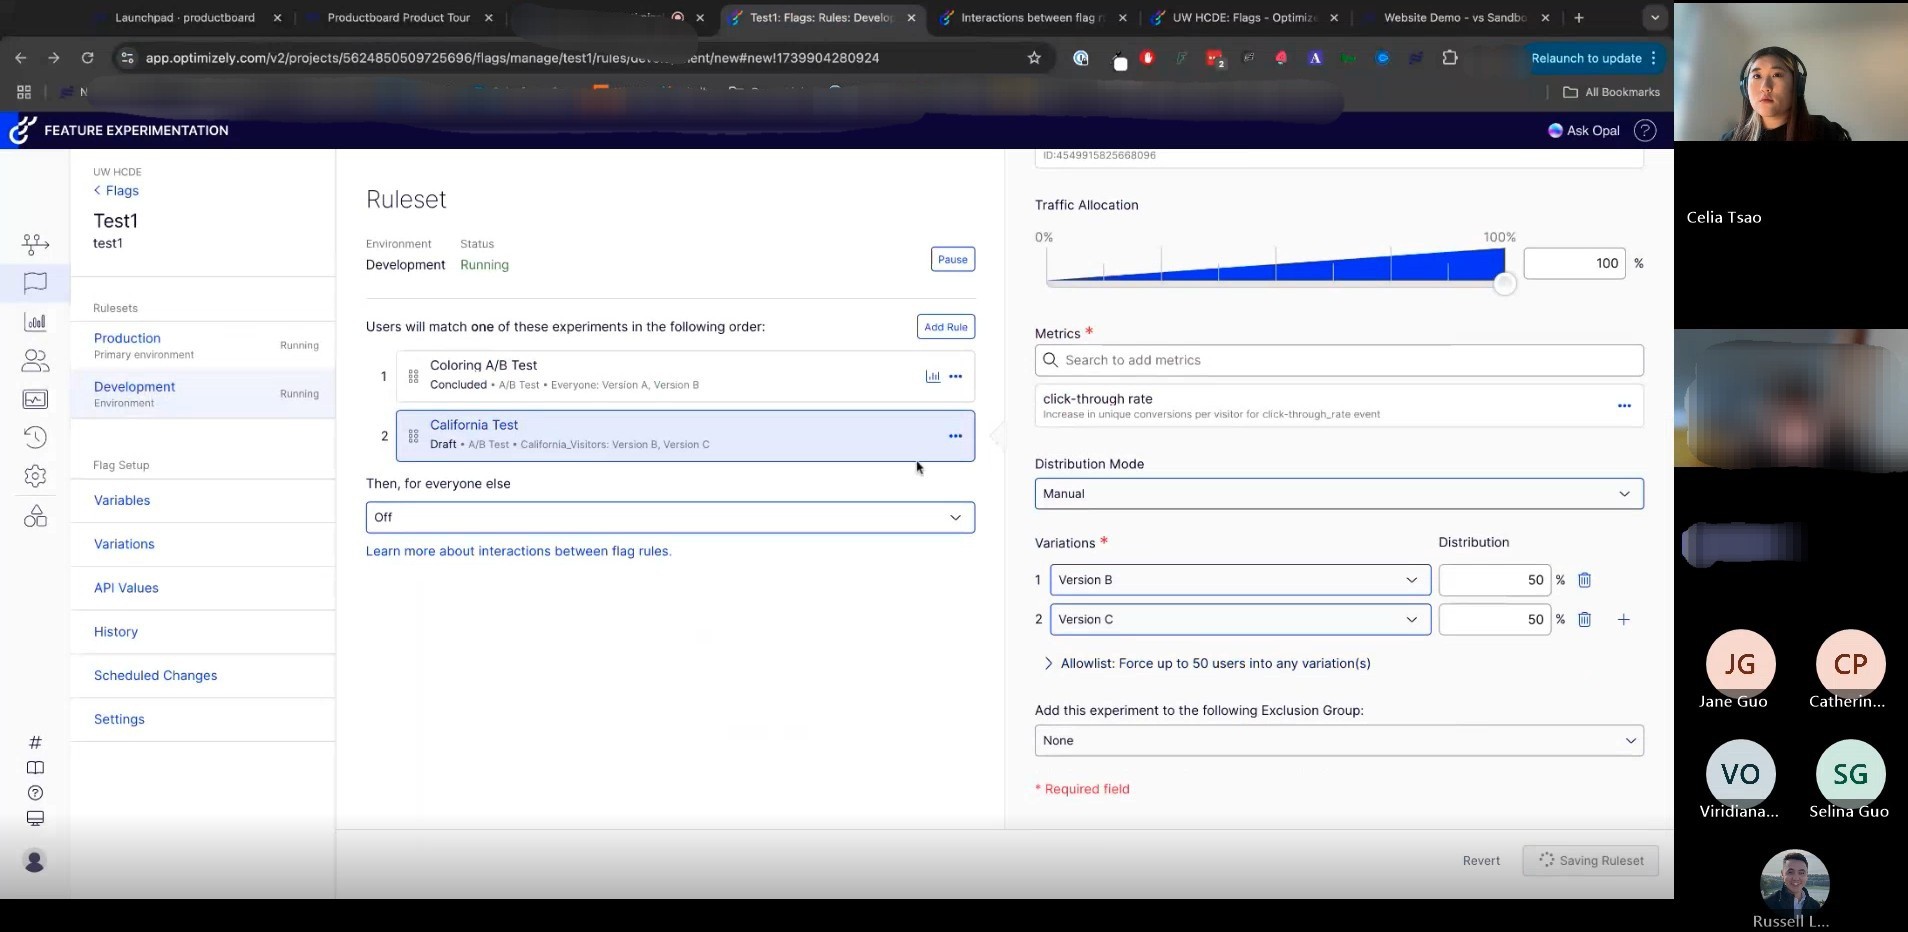
Task: Open the Distribution Mode Manual dropdown
Action: [1339, 494]
